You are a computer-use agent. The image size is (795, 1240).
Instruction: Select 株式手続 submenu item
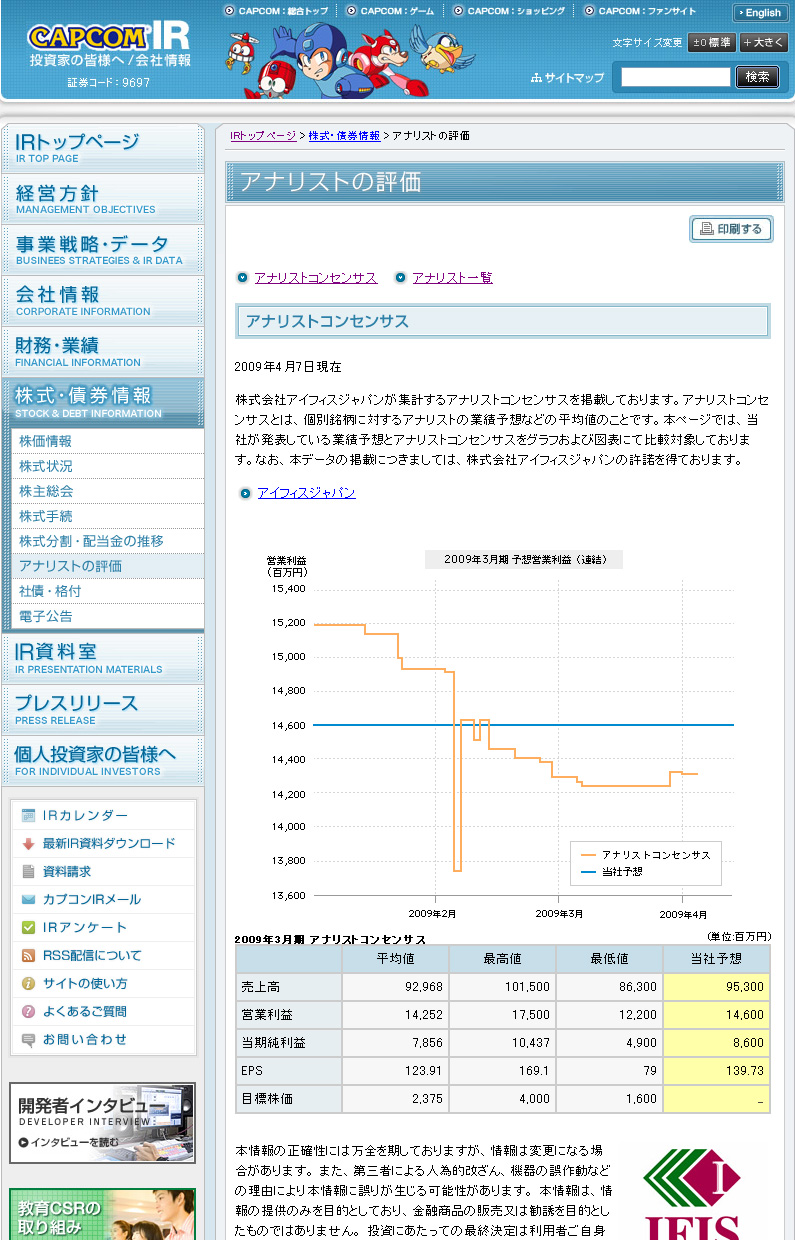click(x=108, y=516)
